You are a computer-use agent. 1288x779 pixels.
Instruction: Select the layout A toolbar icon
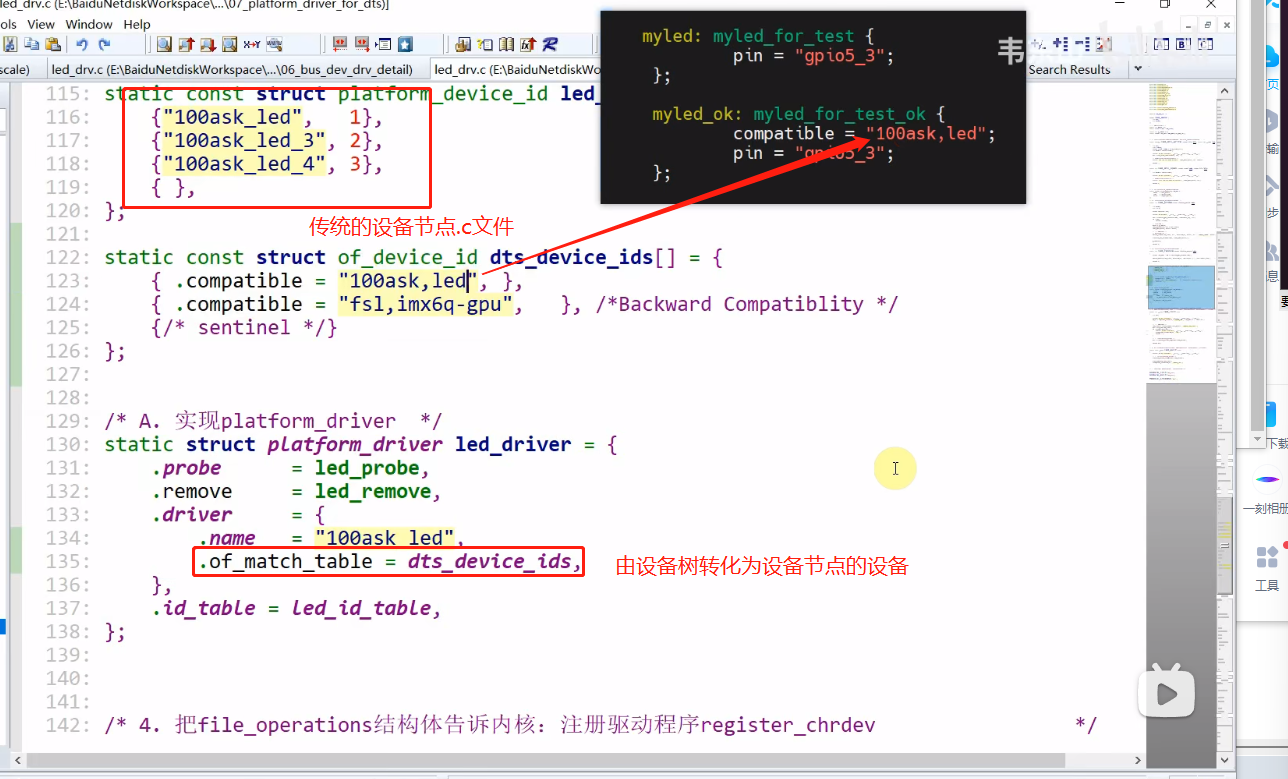click(1161, 44)
